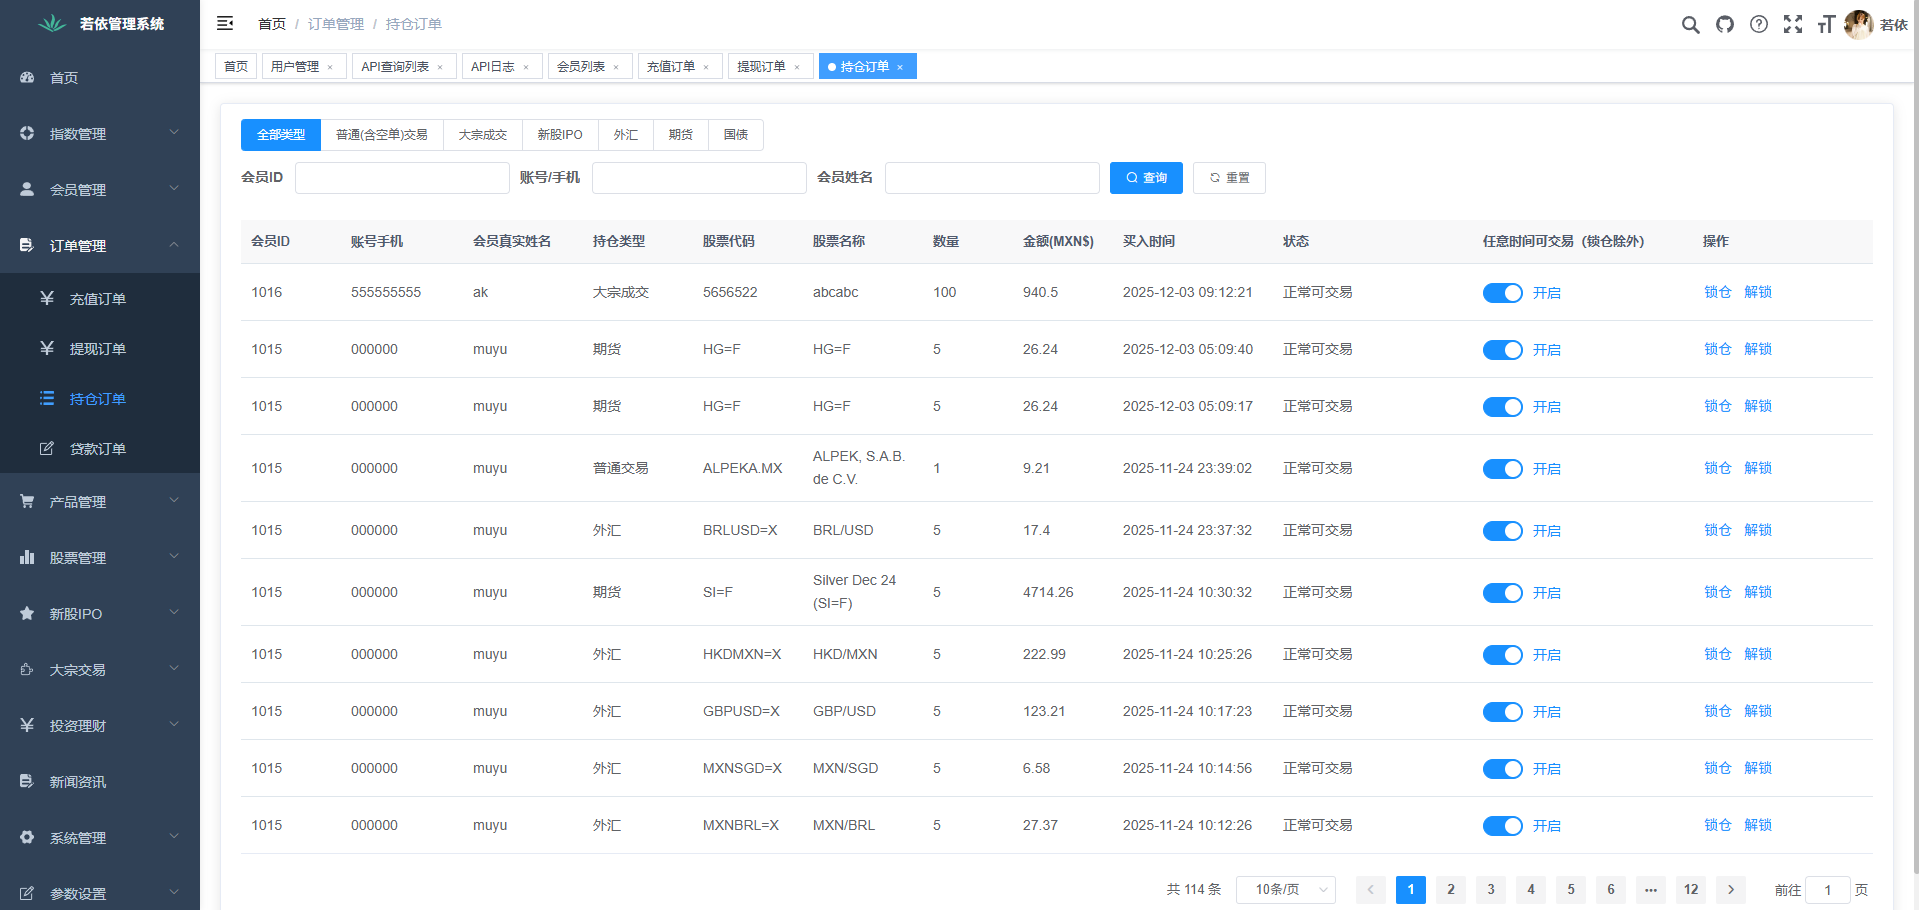Toggle trading switch for MXN/BRL row
The image size is (1919, 910).
pos(1502,826)
